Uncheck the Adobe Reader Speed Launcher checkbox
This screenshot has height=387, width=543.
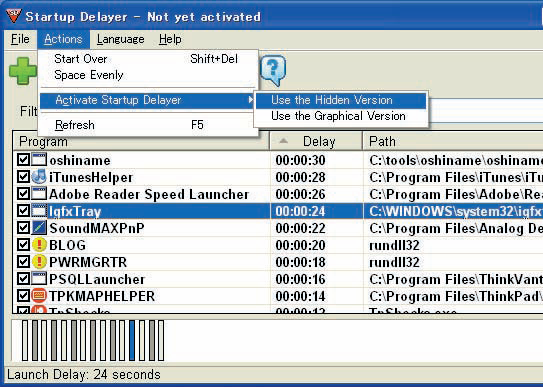pos(23,194)
